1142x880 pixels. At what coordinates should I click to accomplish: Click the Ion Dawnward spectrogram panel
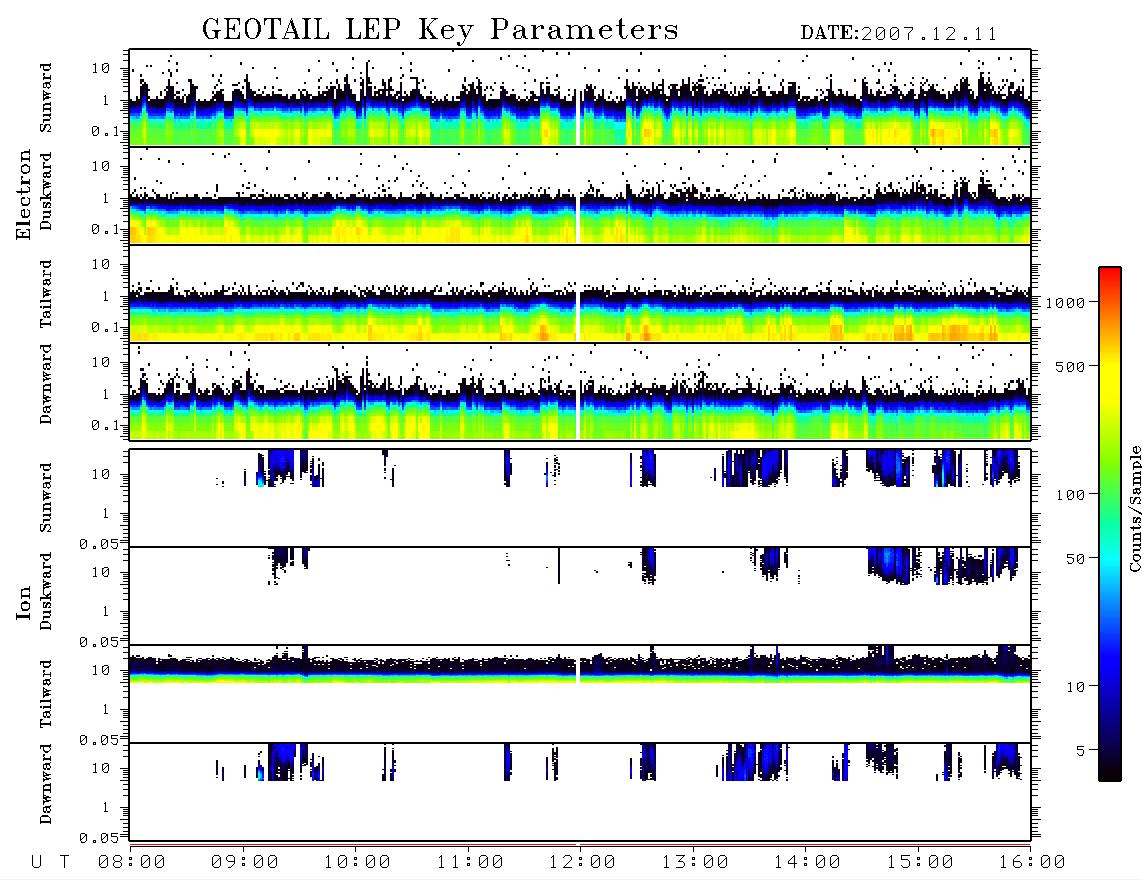pyautogui.click(x=580, y=792)
